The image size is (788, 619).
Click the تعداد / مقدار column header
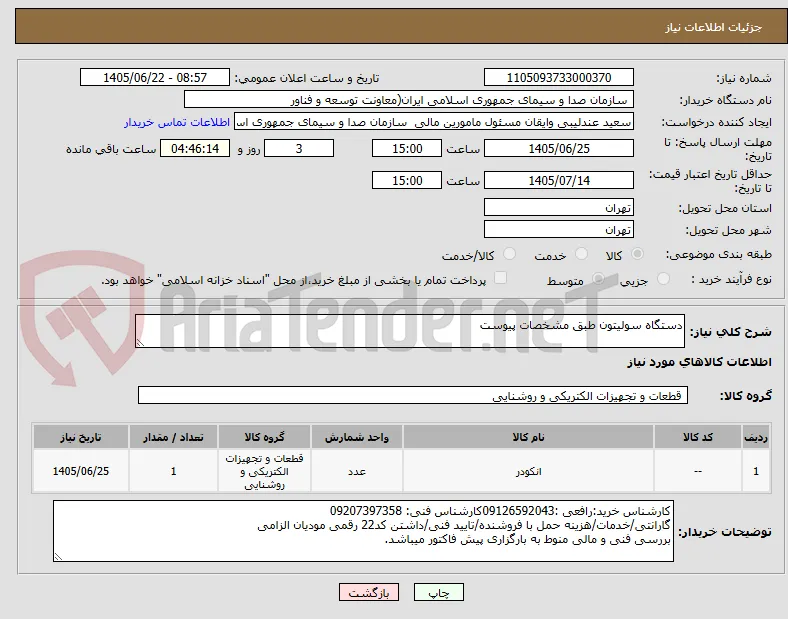[173, 437]
